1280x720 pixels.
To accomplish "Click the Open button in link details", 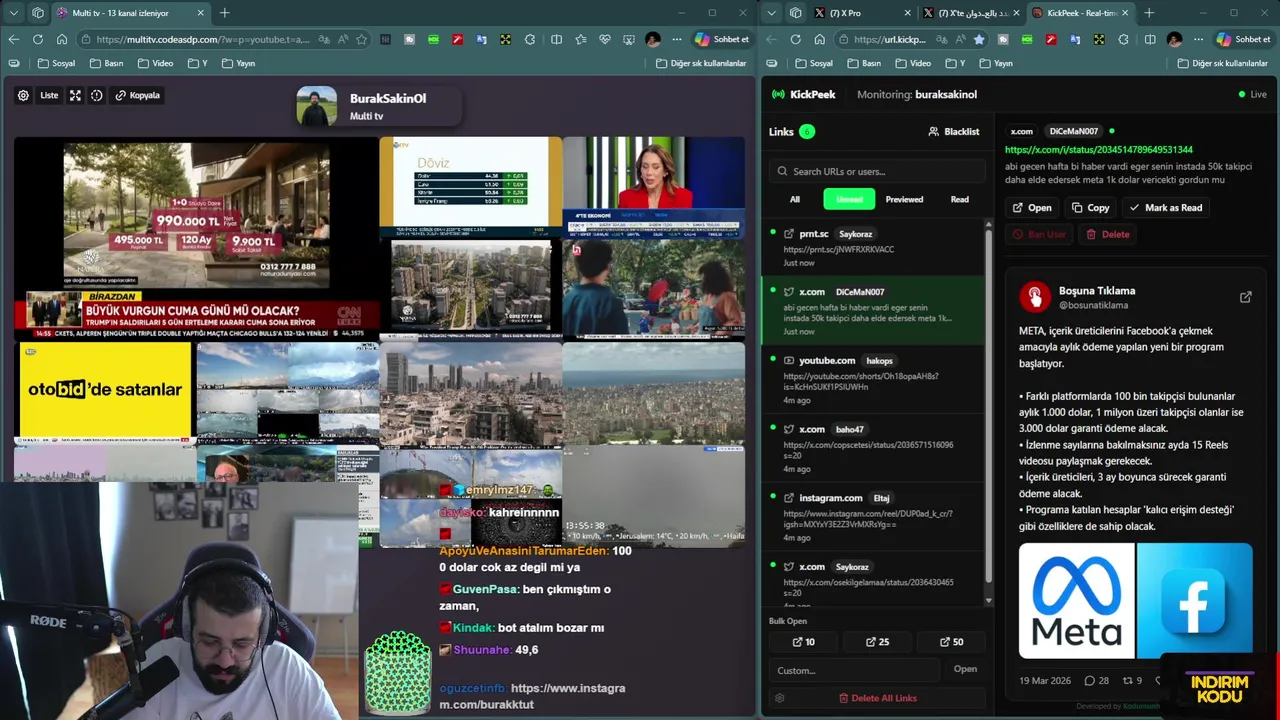I will point(1031,208).
